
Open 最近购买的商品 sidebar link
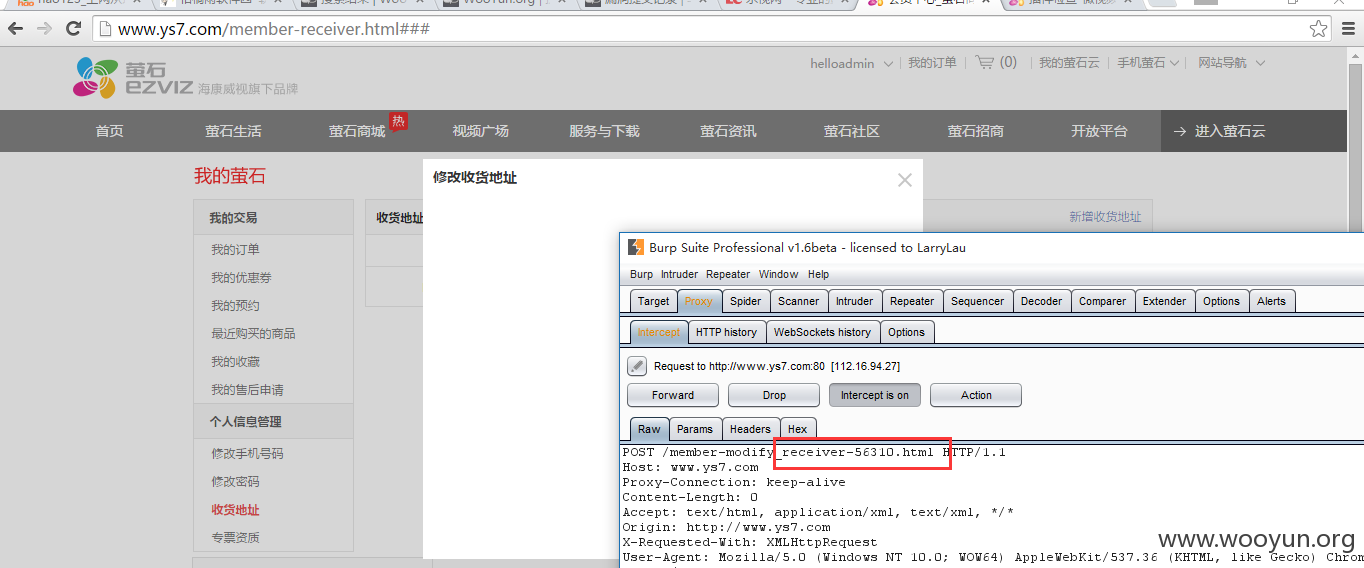[253, 334]
